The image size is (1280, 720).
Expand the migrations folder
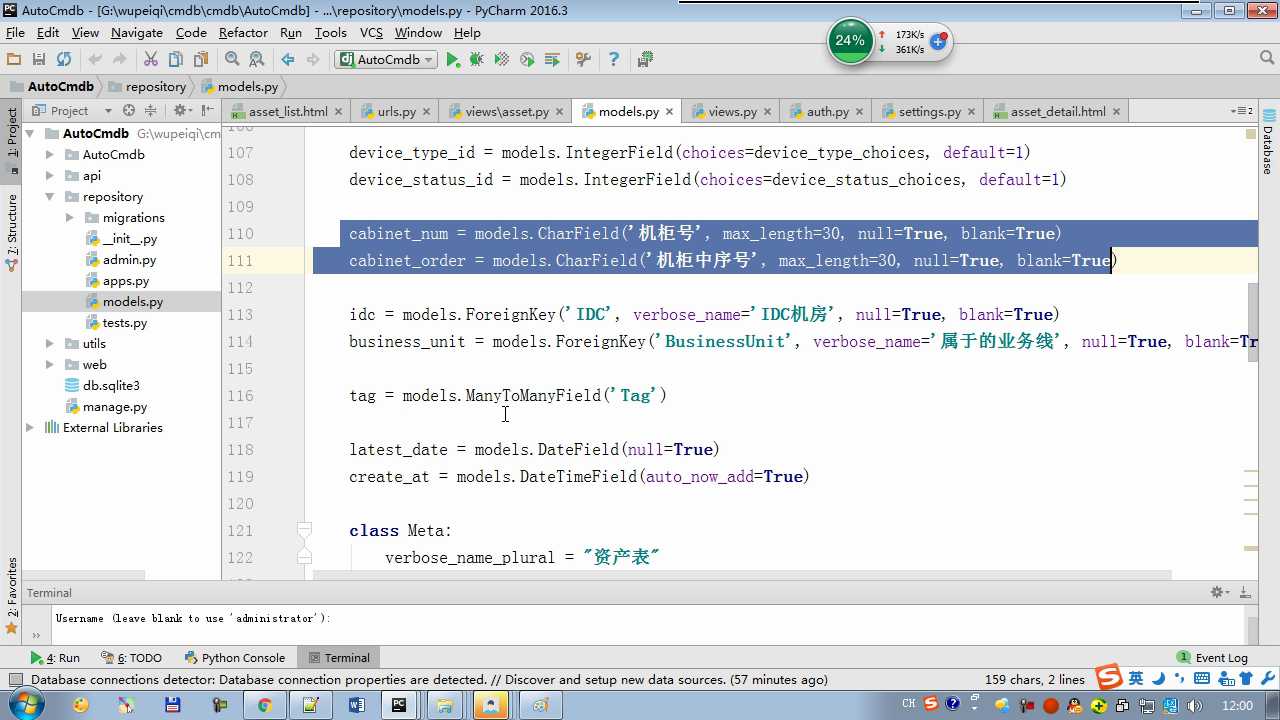[70, 218]
